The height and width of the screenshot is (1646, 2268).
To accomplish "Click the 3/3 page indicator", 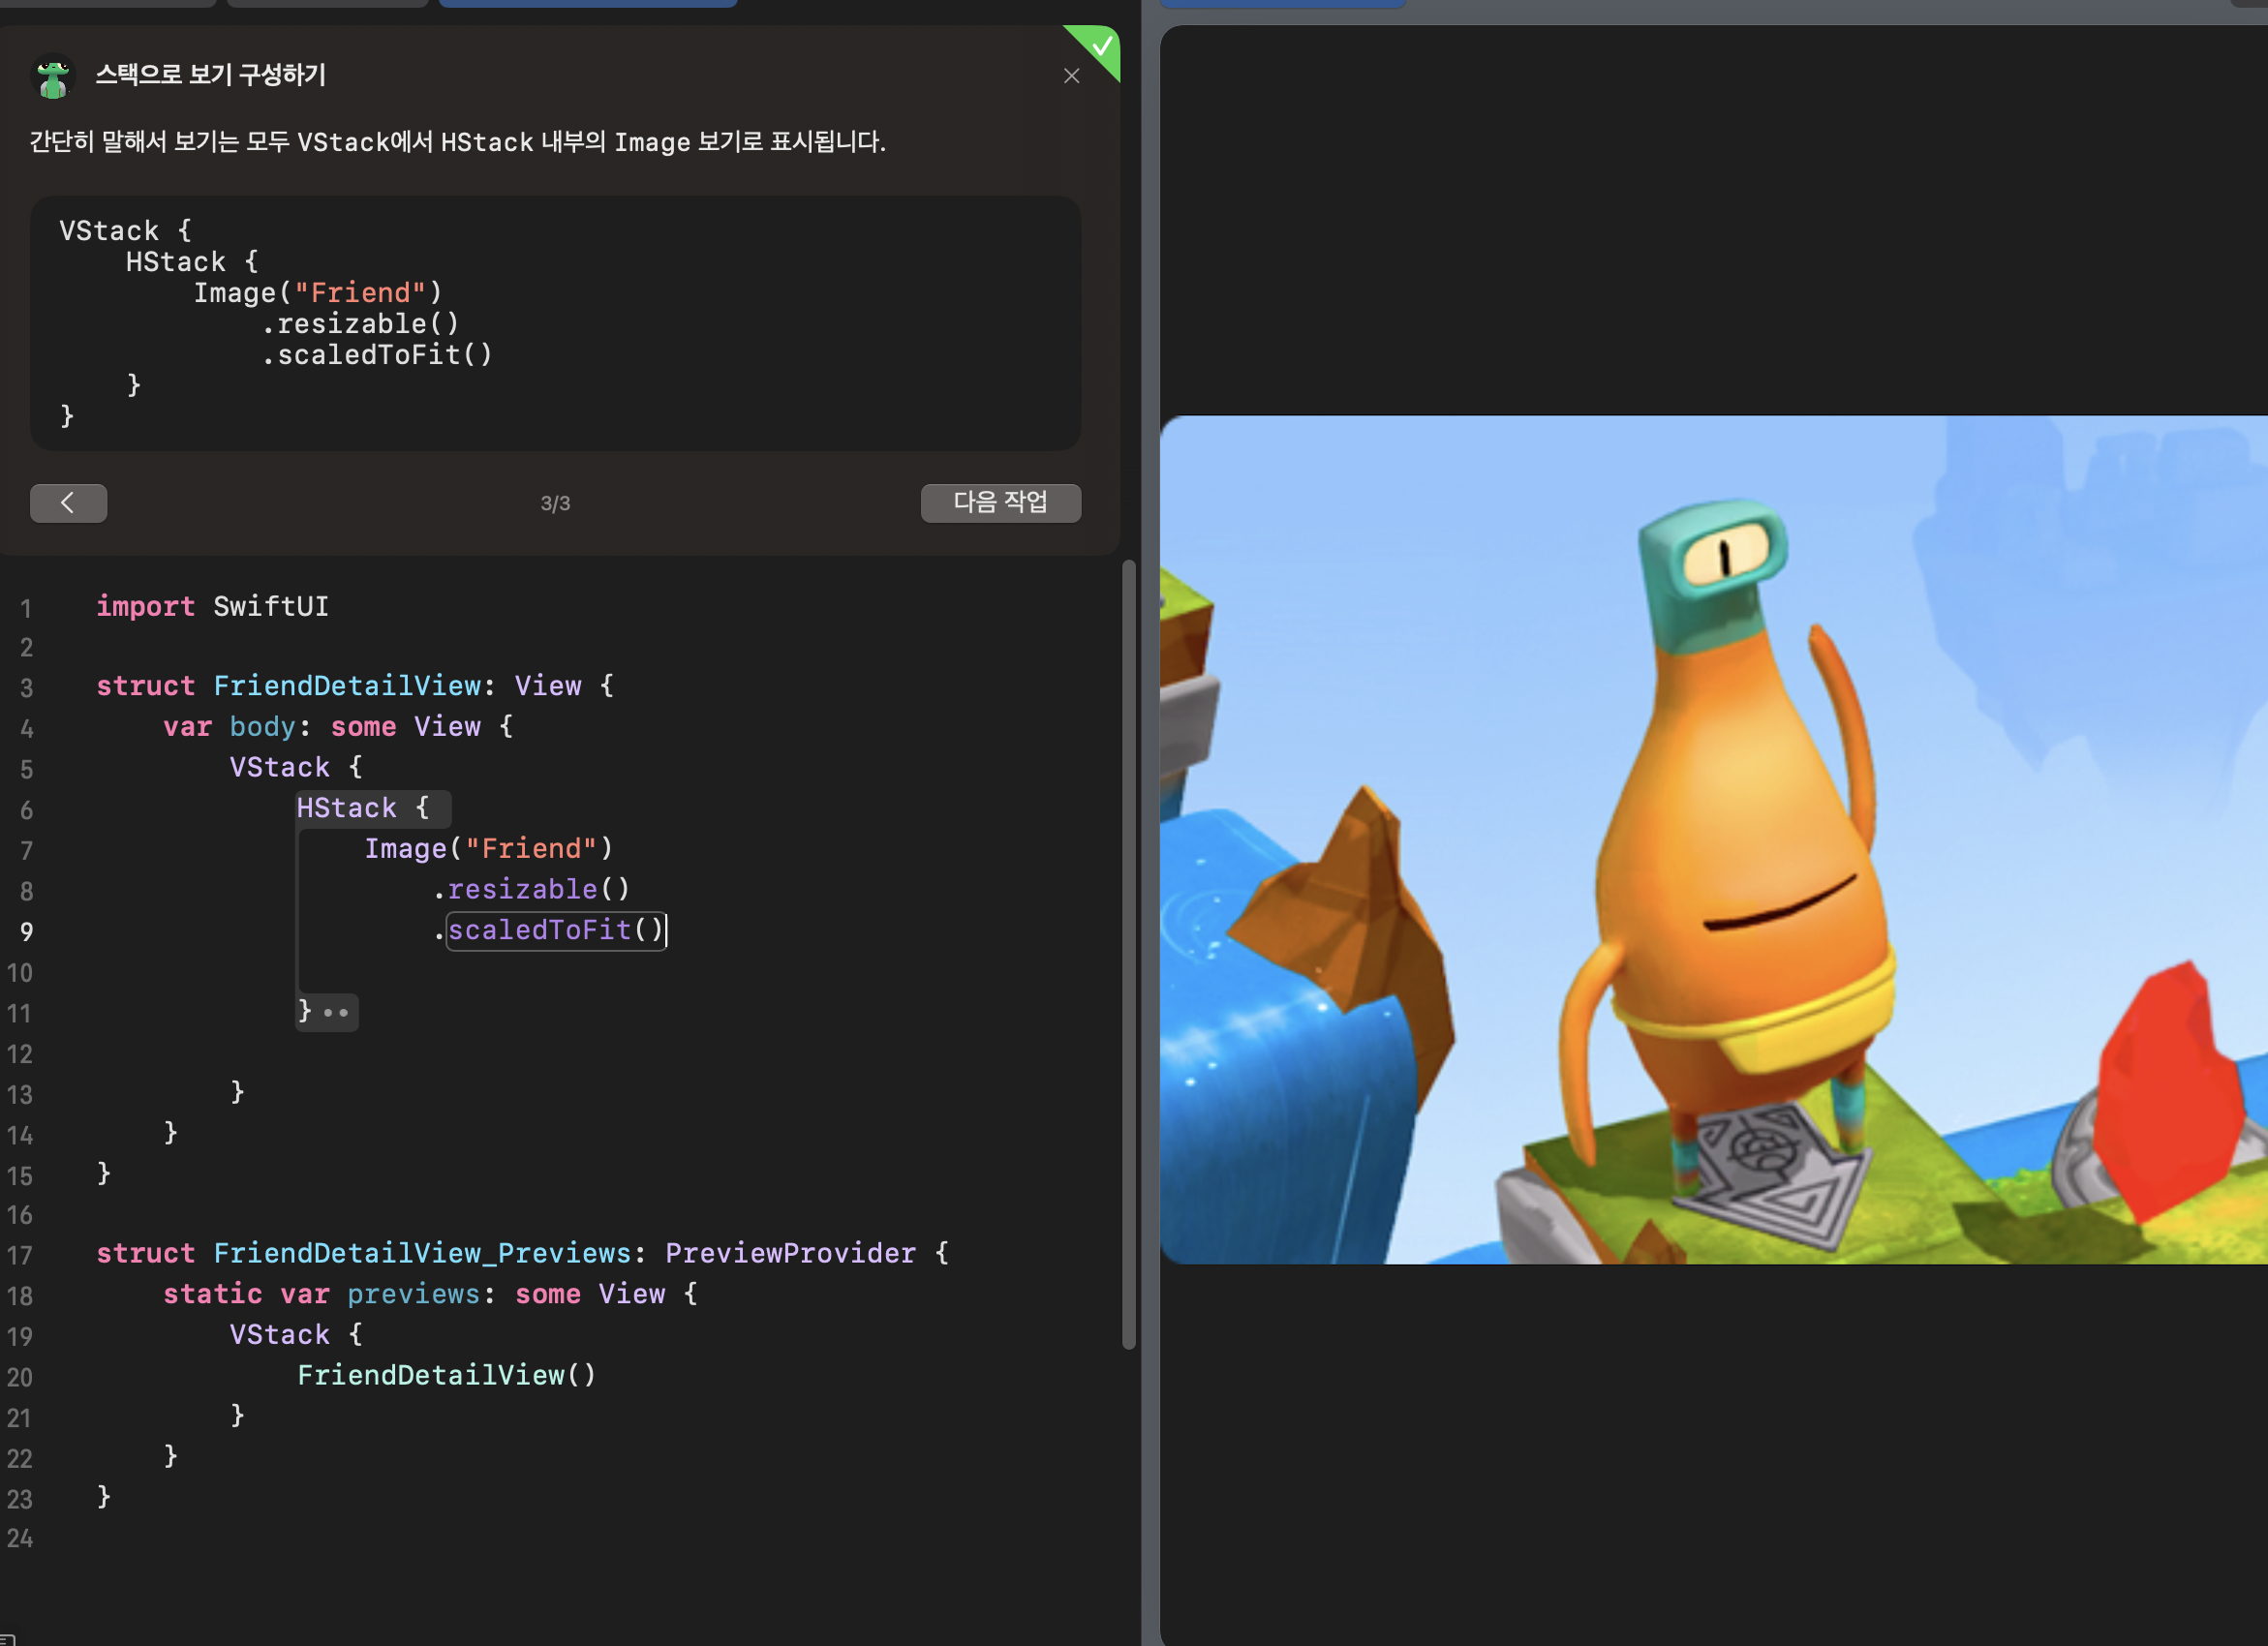I will (x=555, y=504).
